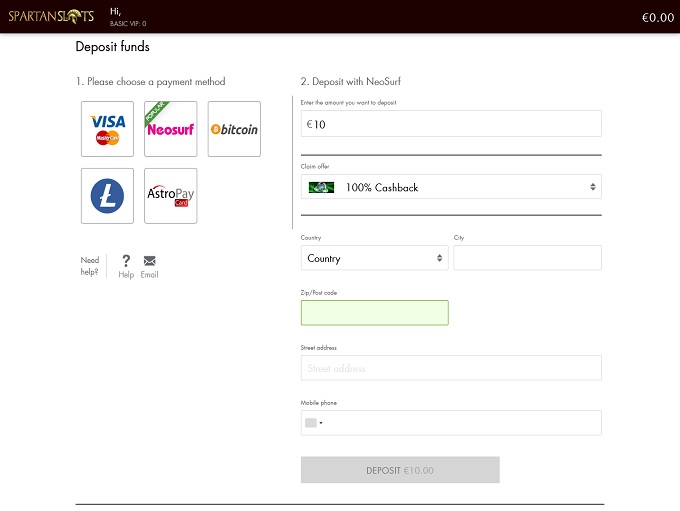Screen dimensions: 680x511
Task: Open the mobile phone country flag selector
Action: (x=314, y=423)
